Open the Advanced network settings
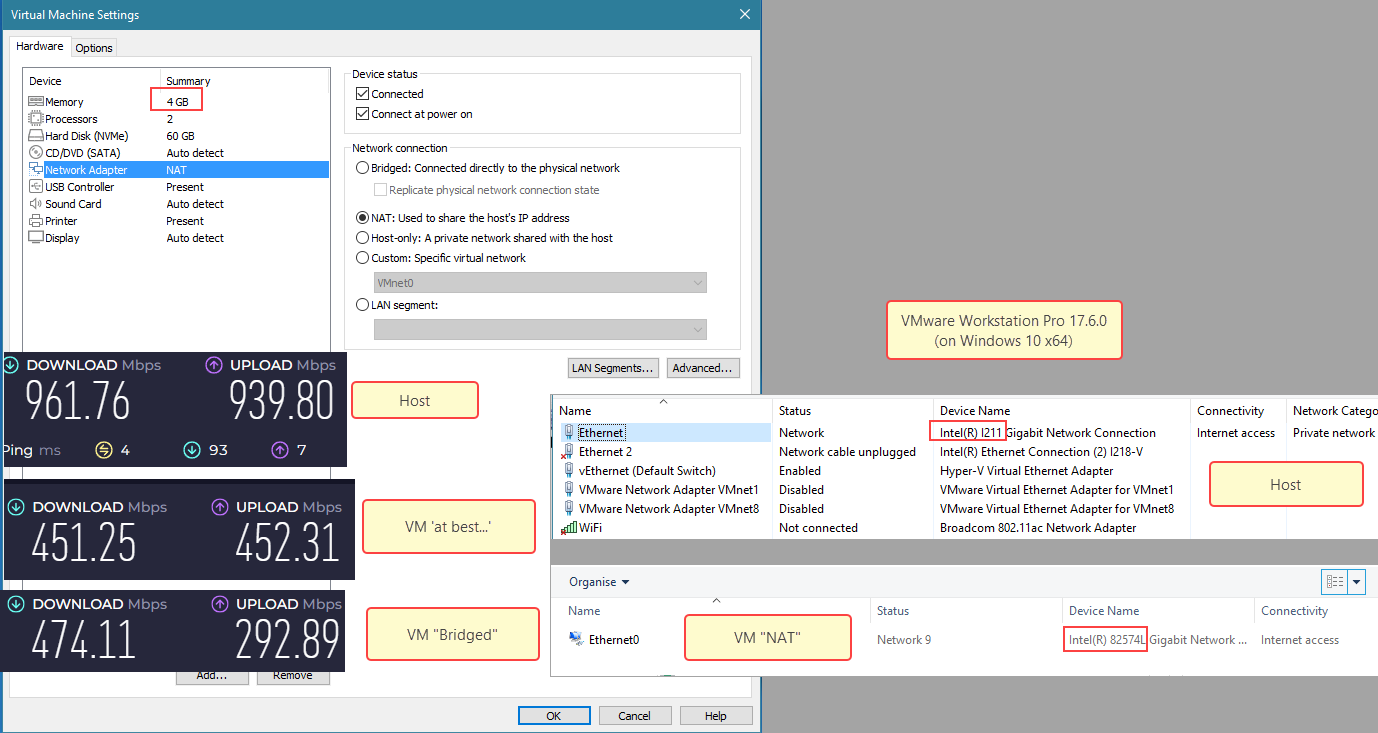Screen dimensions: 1378x733 coord(704,368)
